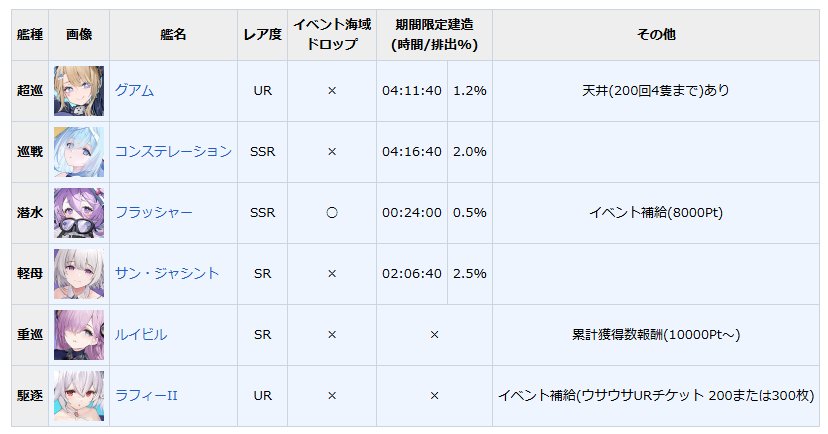This screenshot has height=434, width=828.
Task: Click the ルイビル character portrait
Action: 79,335
